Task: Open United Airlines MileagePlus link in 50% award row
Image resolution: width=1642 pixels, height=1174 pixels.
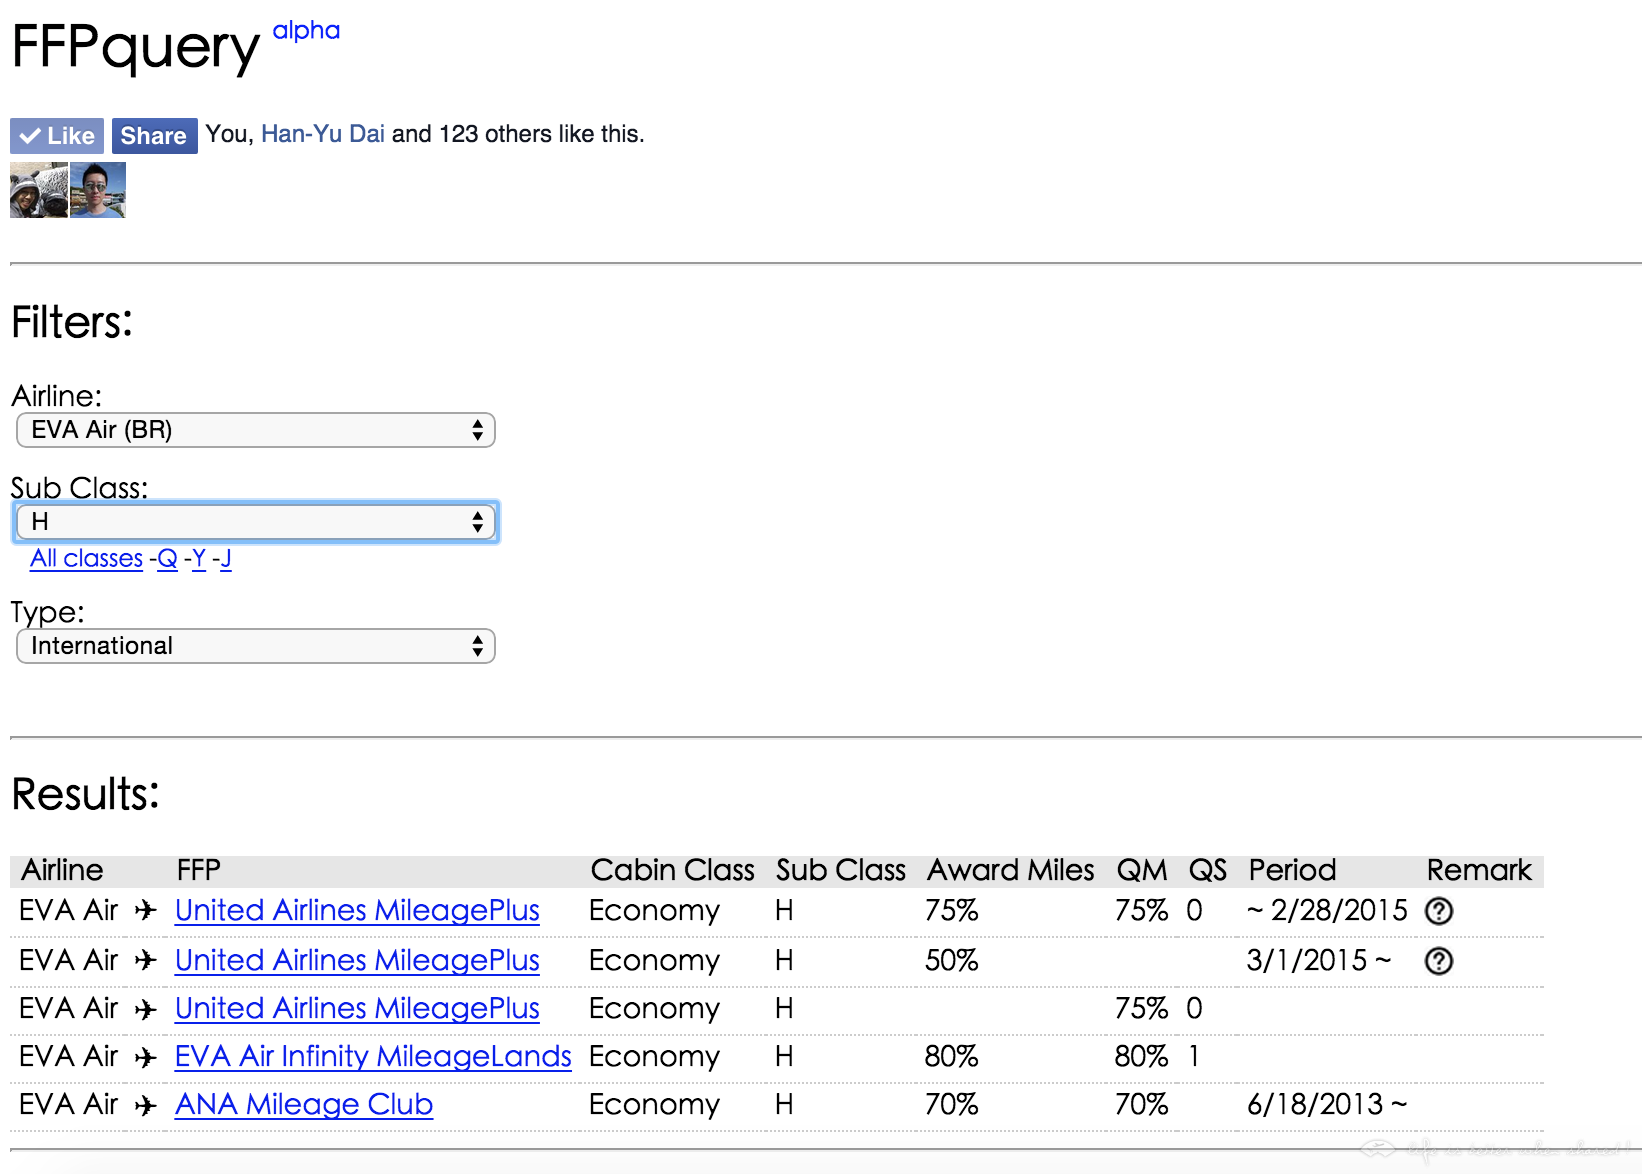Action: click(357, 960)
